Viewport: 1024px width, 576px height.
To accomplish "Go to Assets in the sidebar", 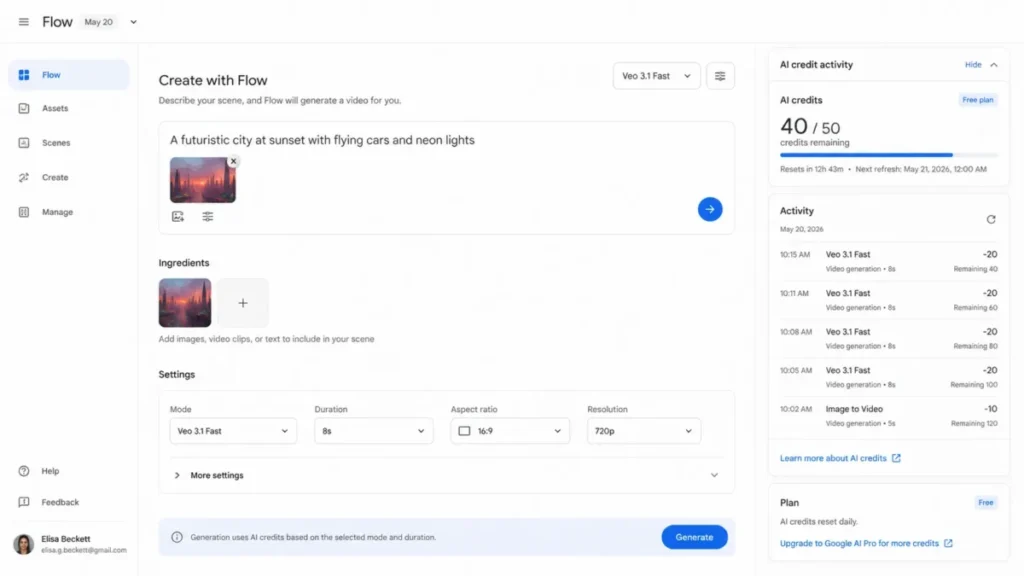I will (69, 108).
